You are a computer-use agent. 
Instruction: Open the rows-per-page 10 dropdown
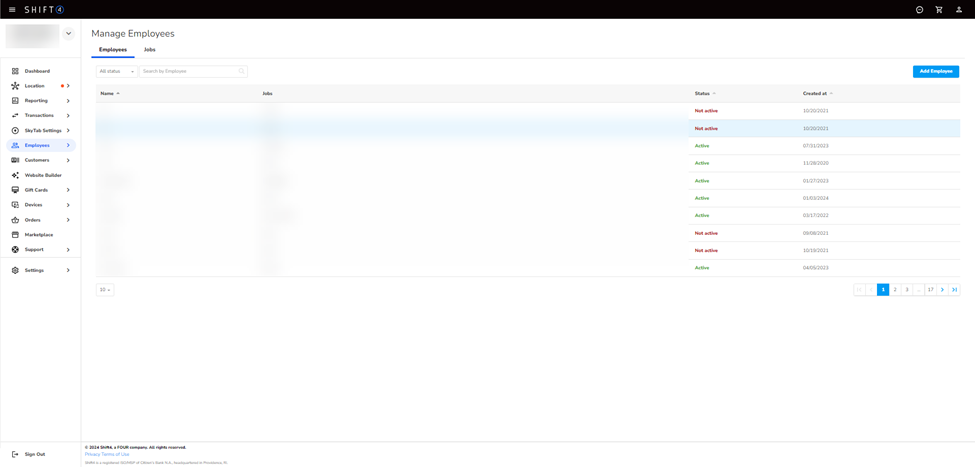[105, 290]
